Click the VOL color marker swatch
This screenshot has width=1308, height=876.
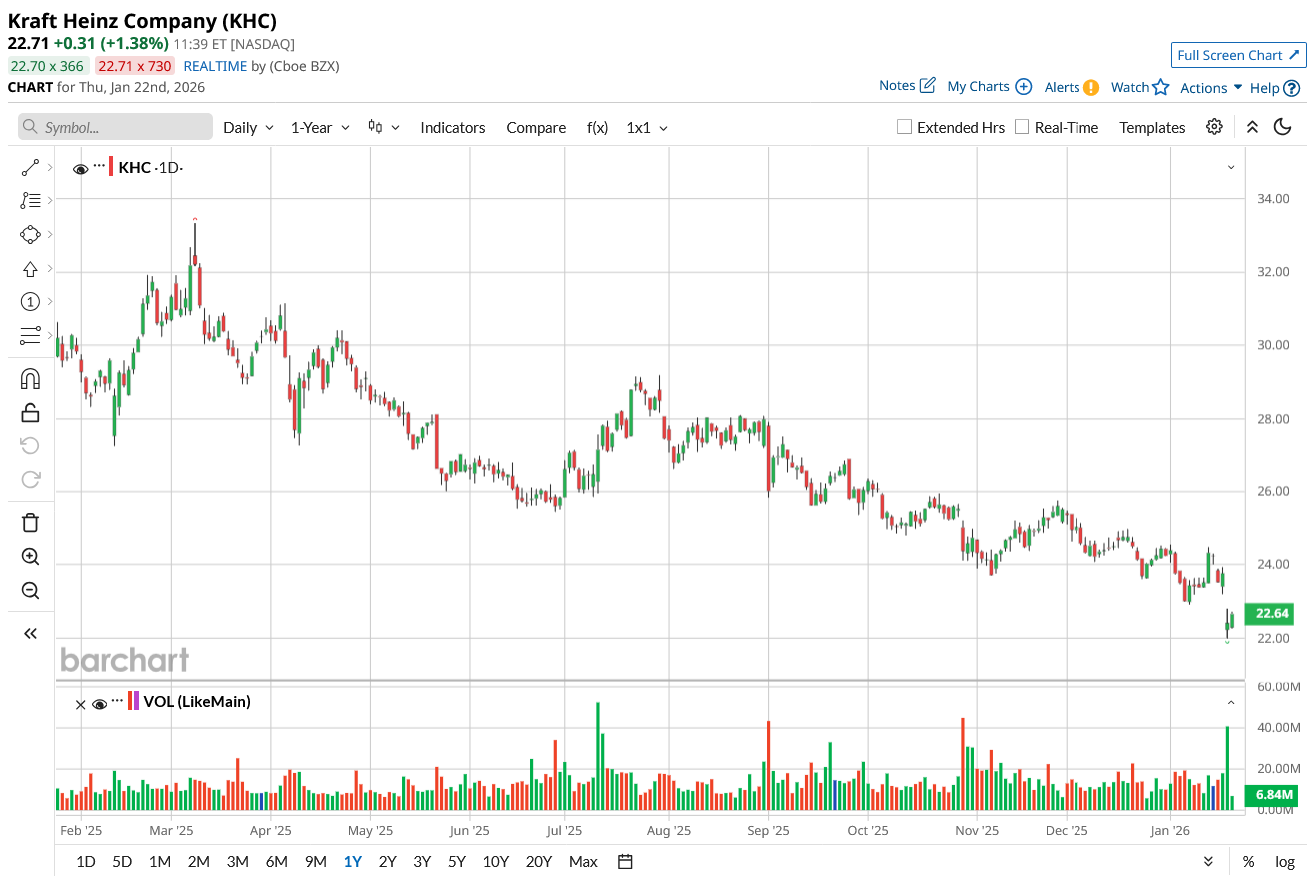pyautogui.click(x=134, y=701)
